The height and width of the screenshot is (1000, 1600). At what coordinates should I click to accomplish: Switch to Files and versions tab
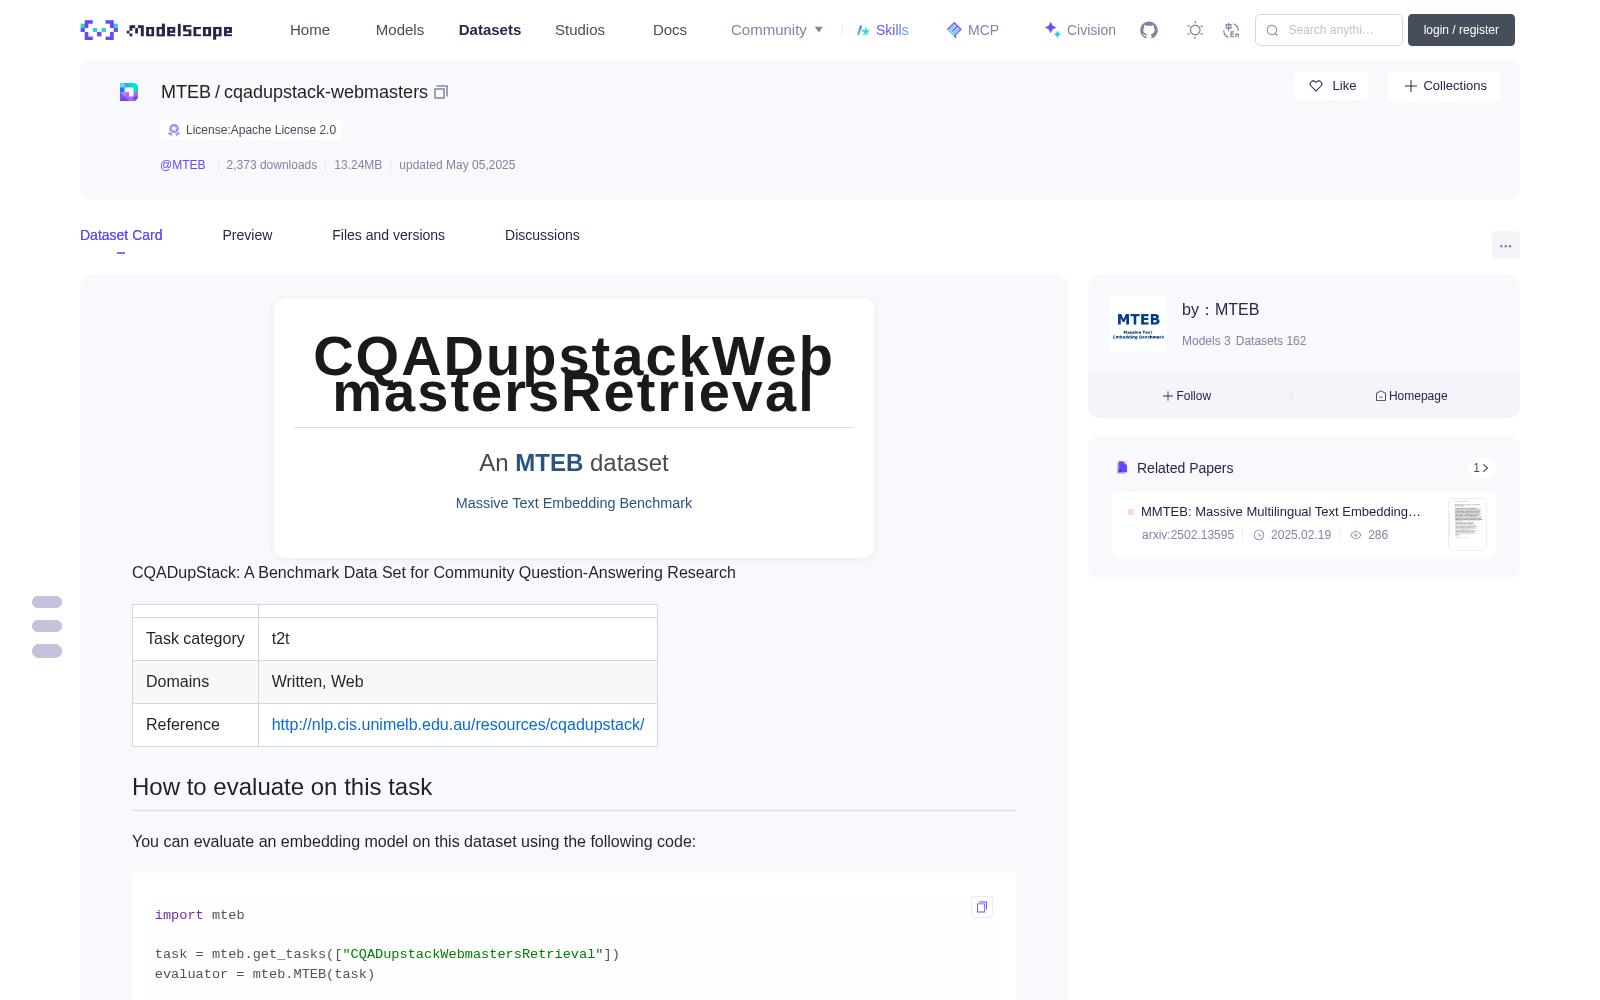pyautogui.click(x=388, y=235)
